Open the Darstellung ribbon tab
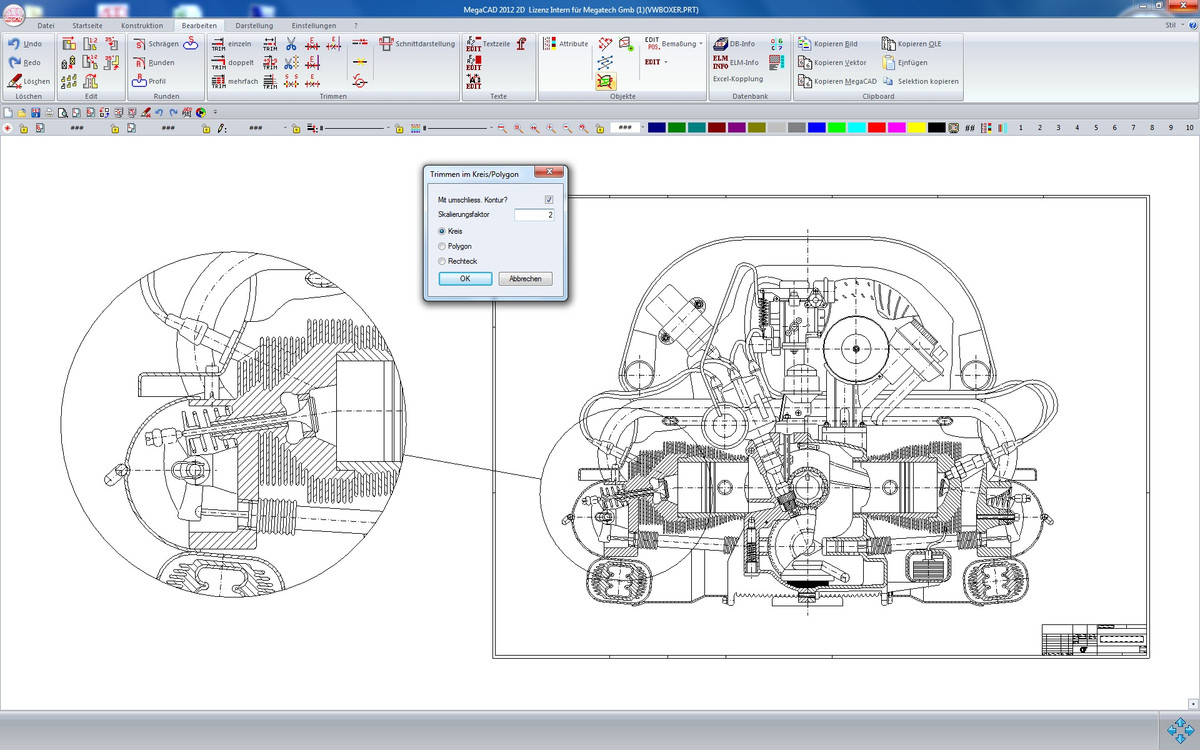This screenshot has height=750, width=1200. pos(254,25)
